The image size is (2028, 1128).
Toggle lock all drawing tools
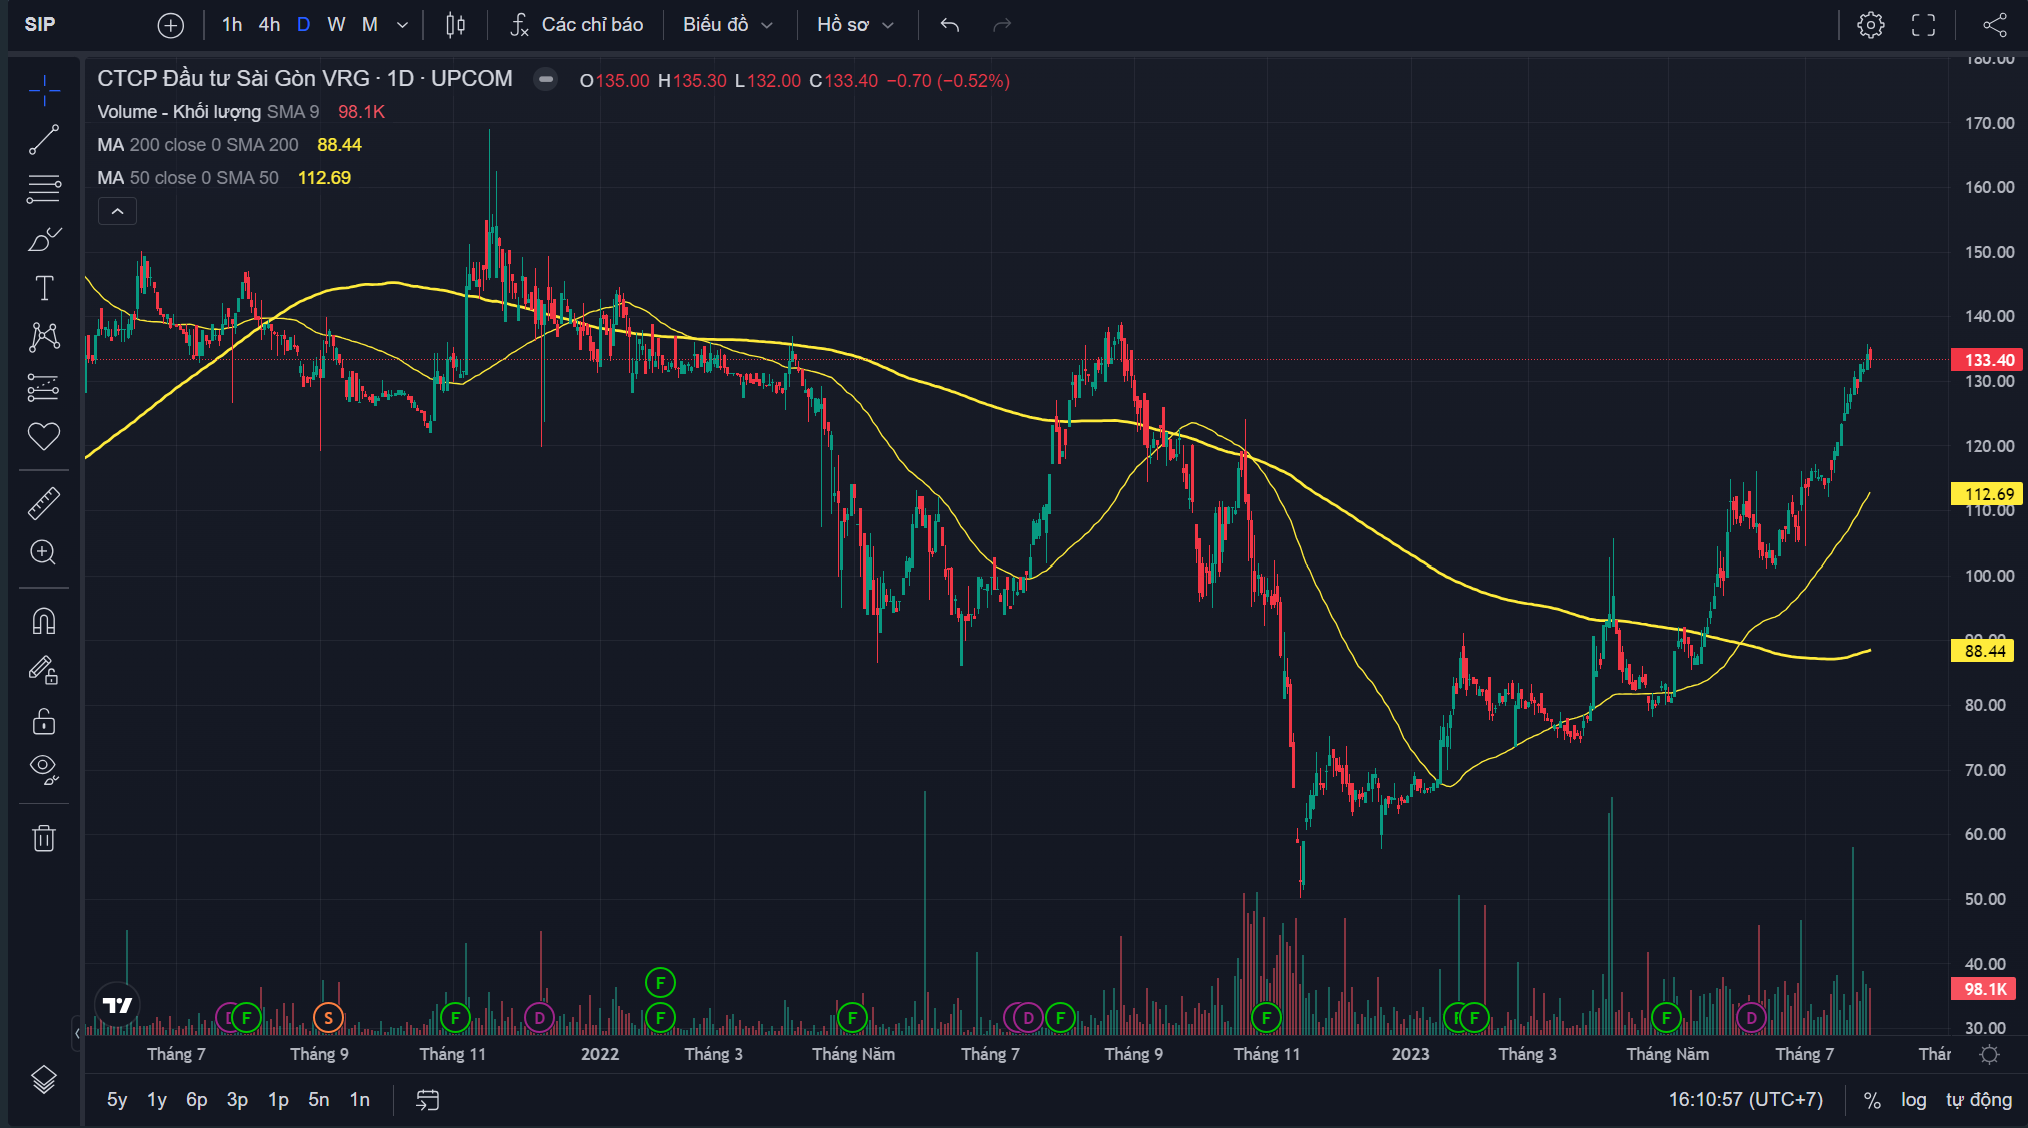coord(44,720)
